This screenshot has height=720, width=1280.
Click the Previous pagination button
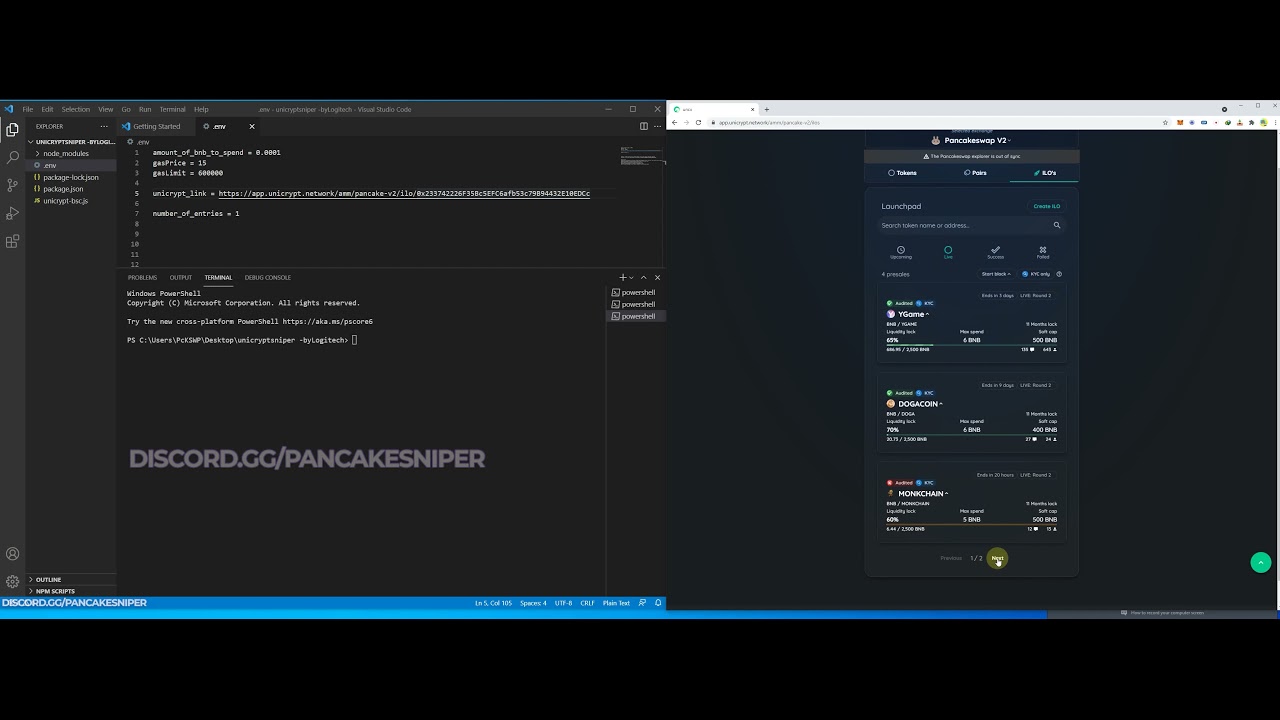(951, 558)
